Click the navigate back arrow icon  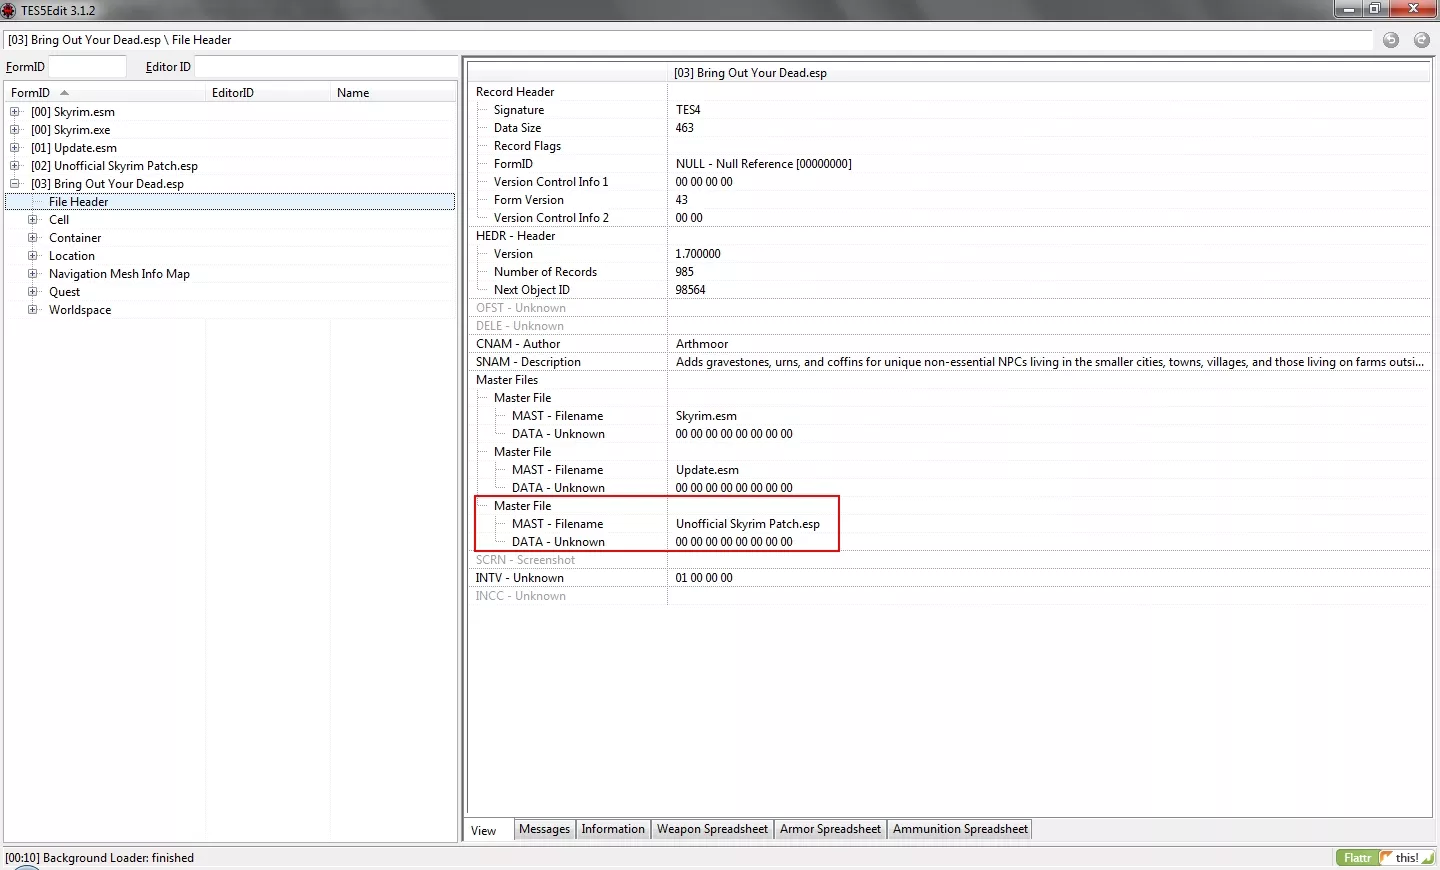(x=1391, y=40)
